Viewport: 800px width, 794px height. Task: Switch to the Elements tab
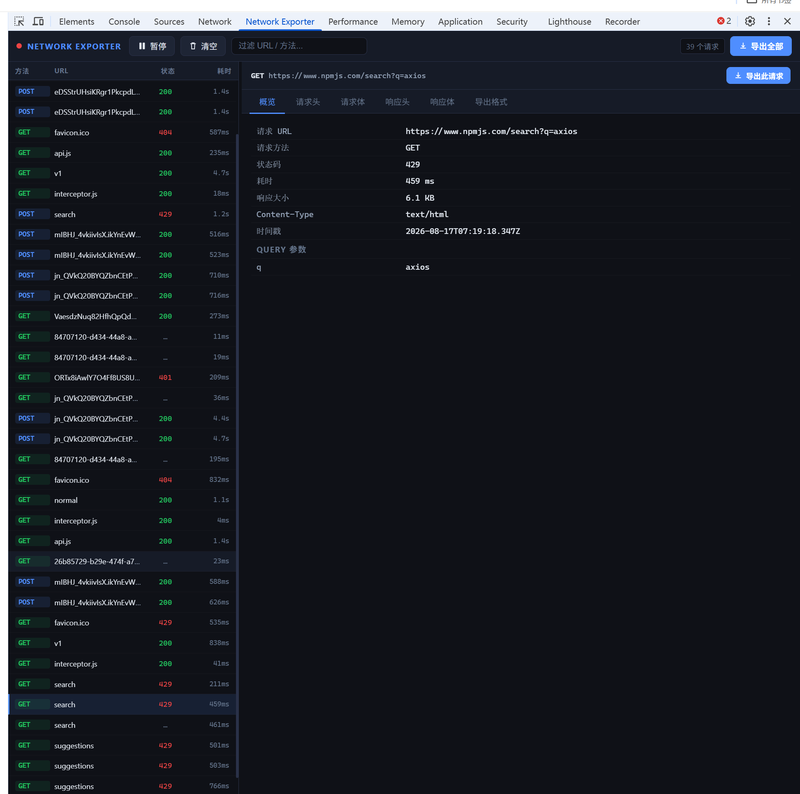coord(77,21)
